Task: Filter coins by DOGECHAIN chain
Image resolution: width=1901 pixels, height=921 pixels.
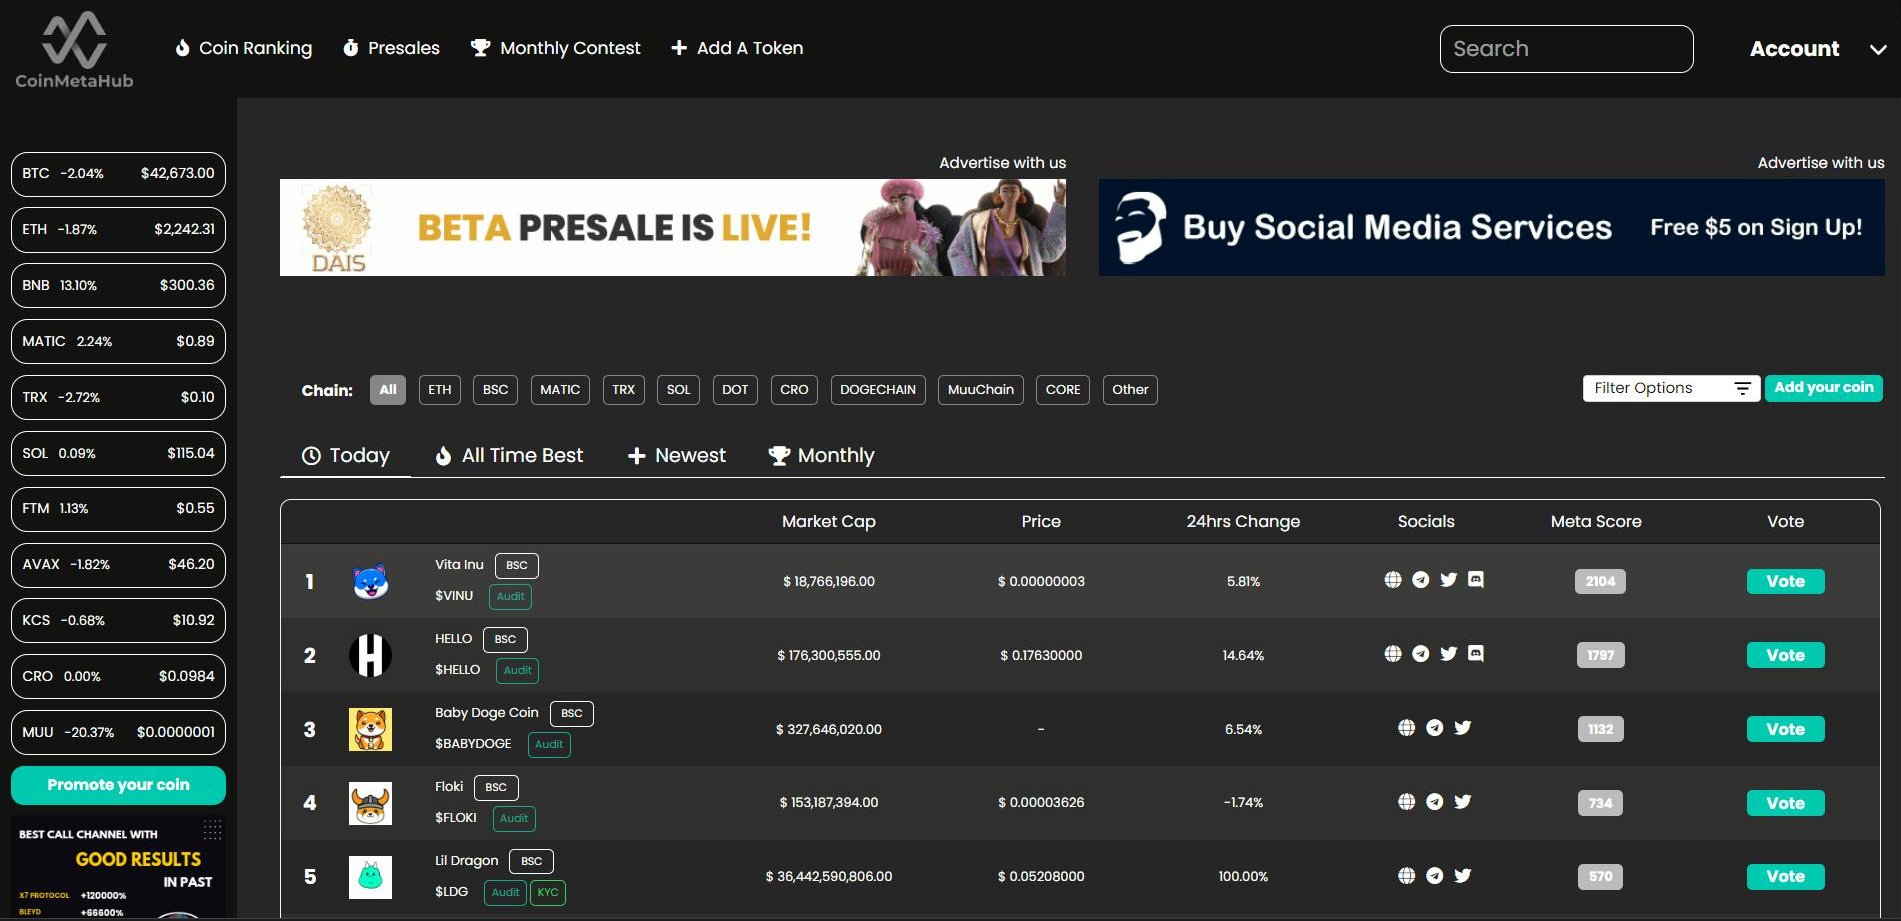Action: (x=878, y=390)
